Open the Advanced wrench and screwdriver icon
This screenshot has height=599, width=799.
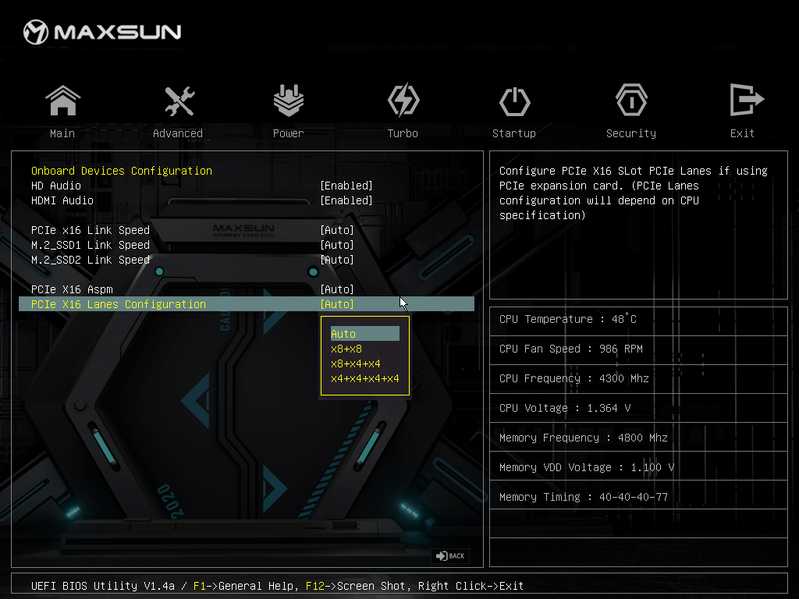click(179, 101)
